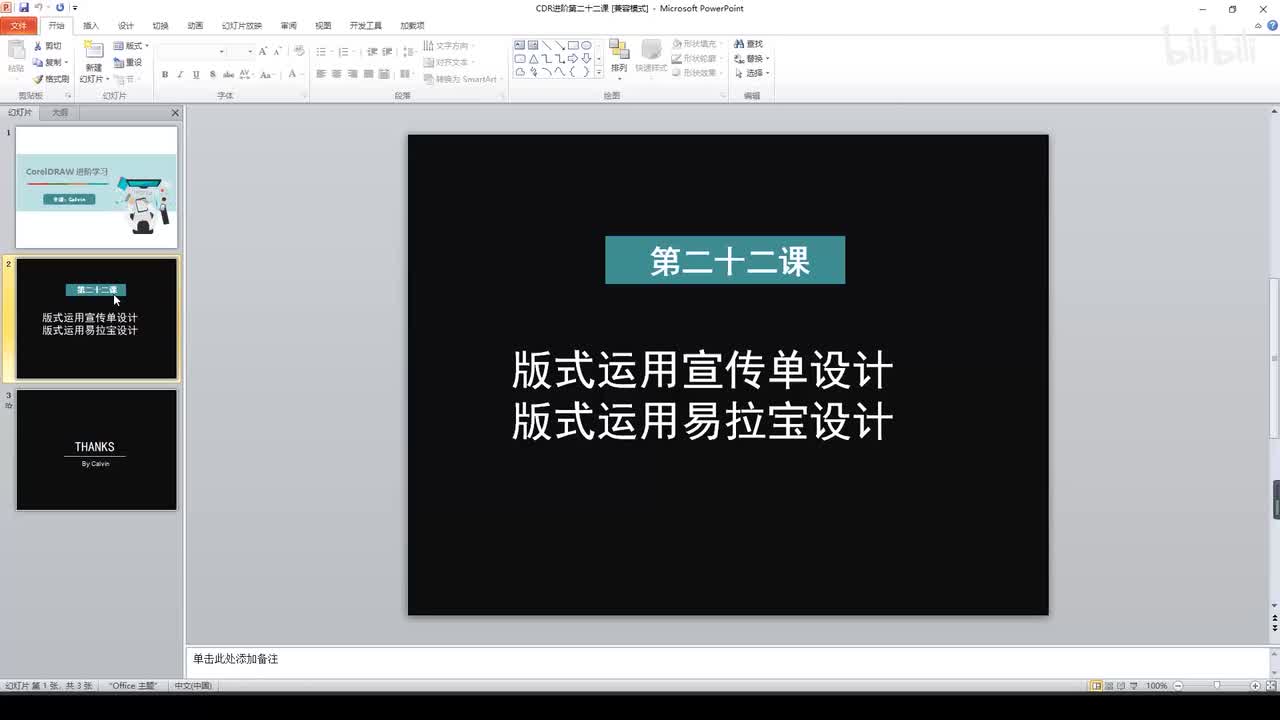Click the Undo arrow in quick access toolbar
This screenshot has height=720, width=1280.
coord(38,8)
